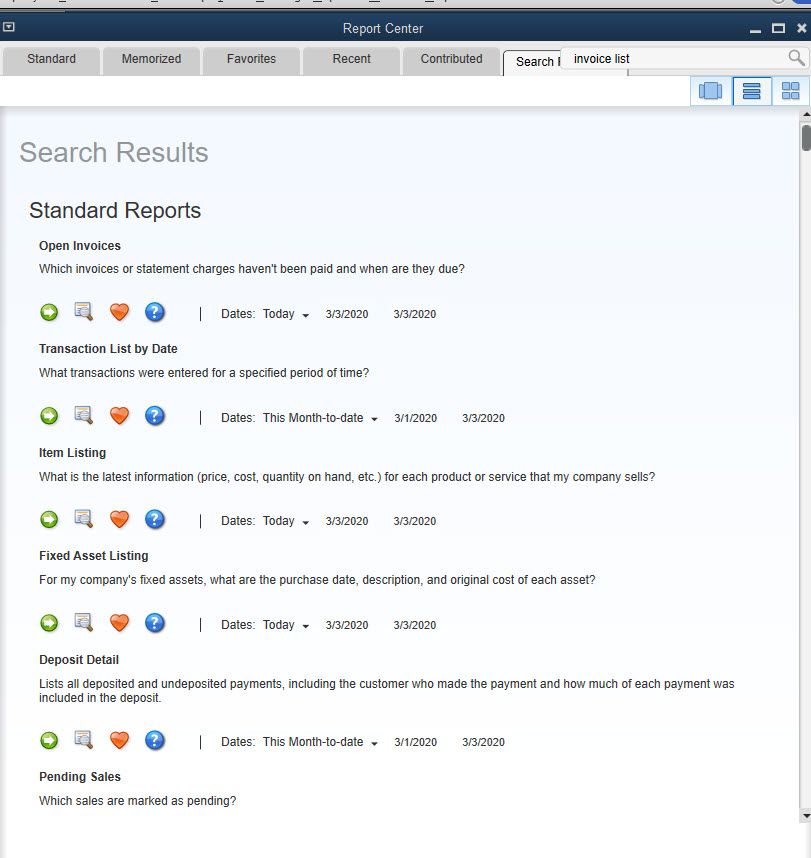Show info preview for Open Invoices
Viewport: 811px width, 858px height.
point(84,312)
